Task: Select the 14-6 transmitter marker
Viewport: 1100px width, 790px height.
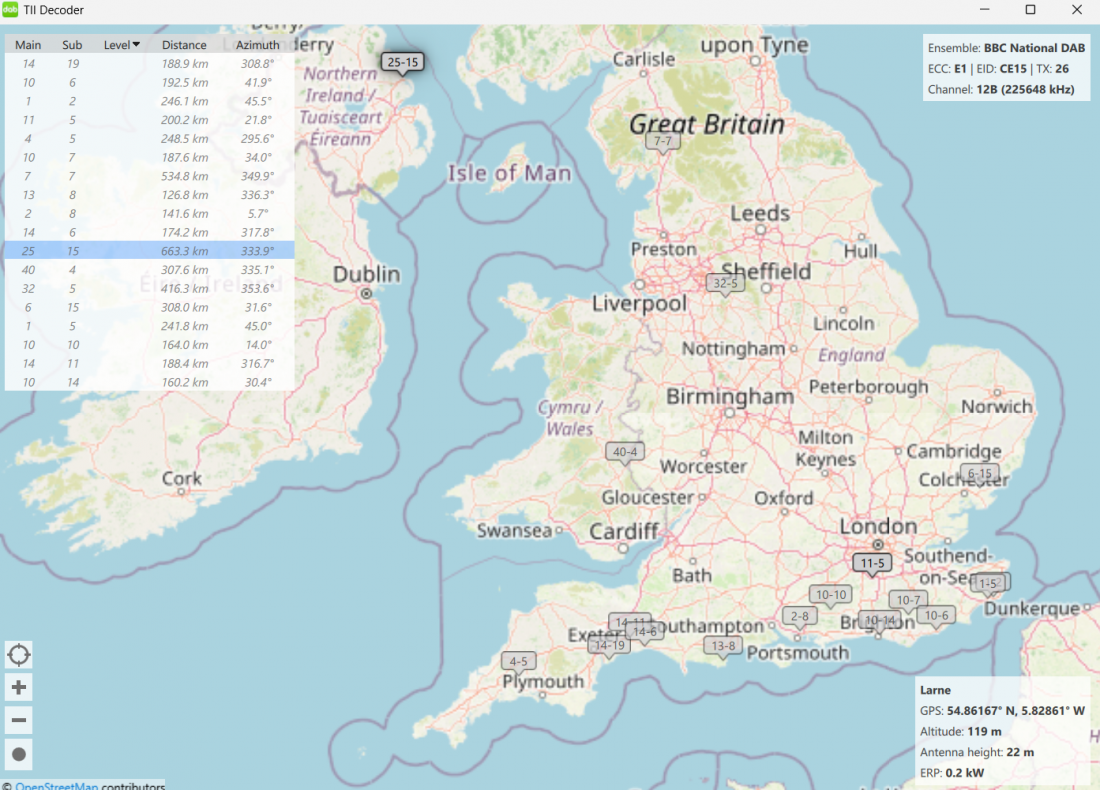Action: [645, 631]
